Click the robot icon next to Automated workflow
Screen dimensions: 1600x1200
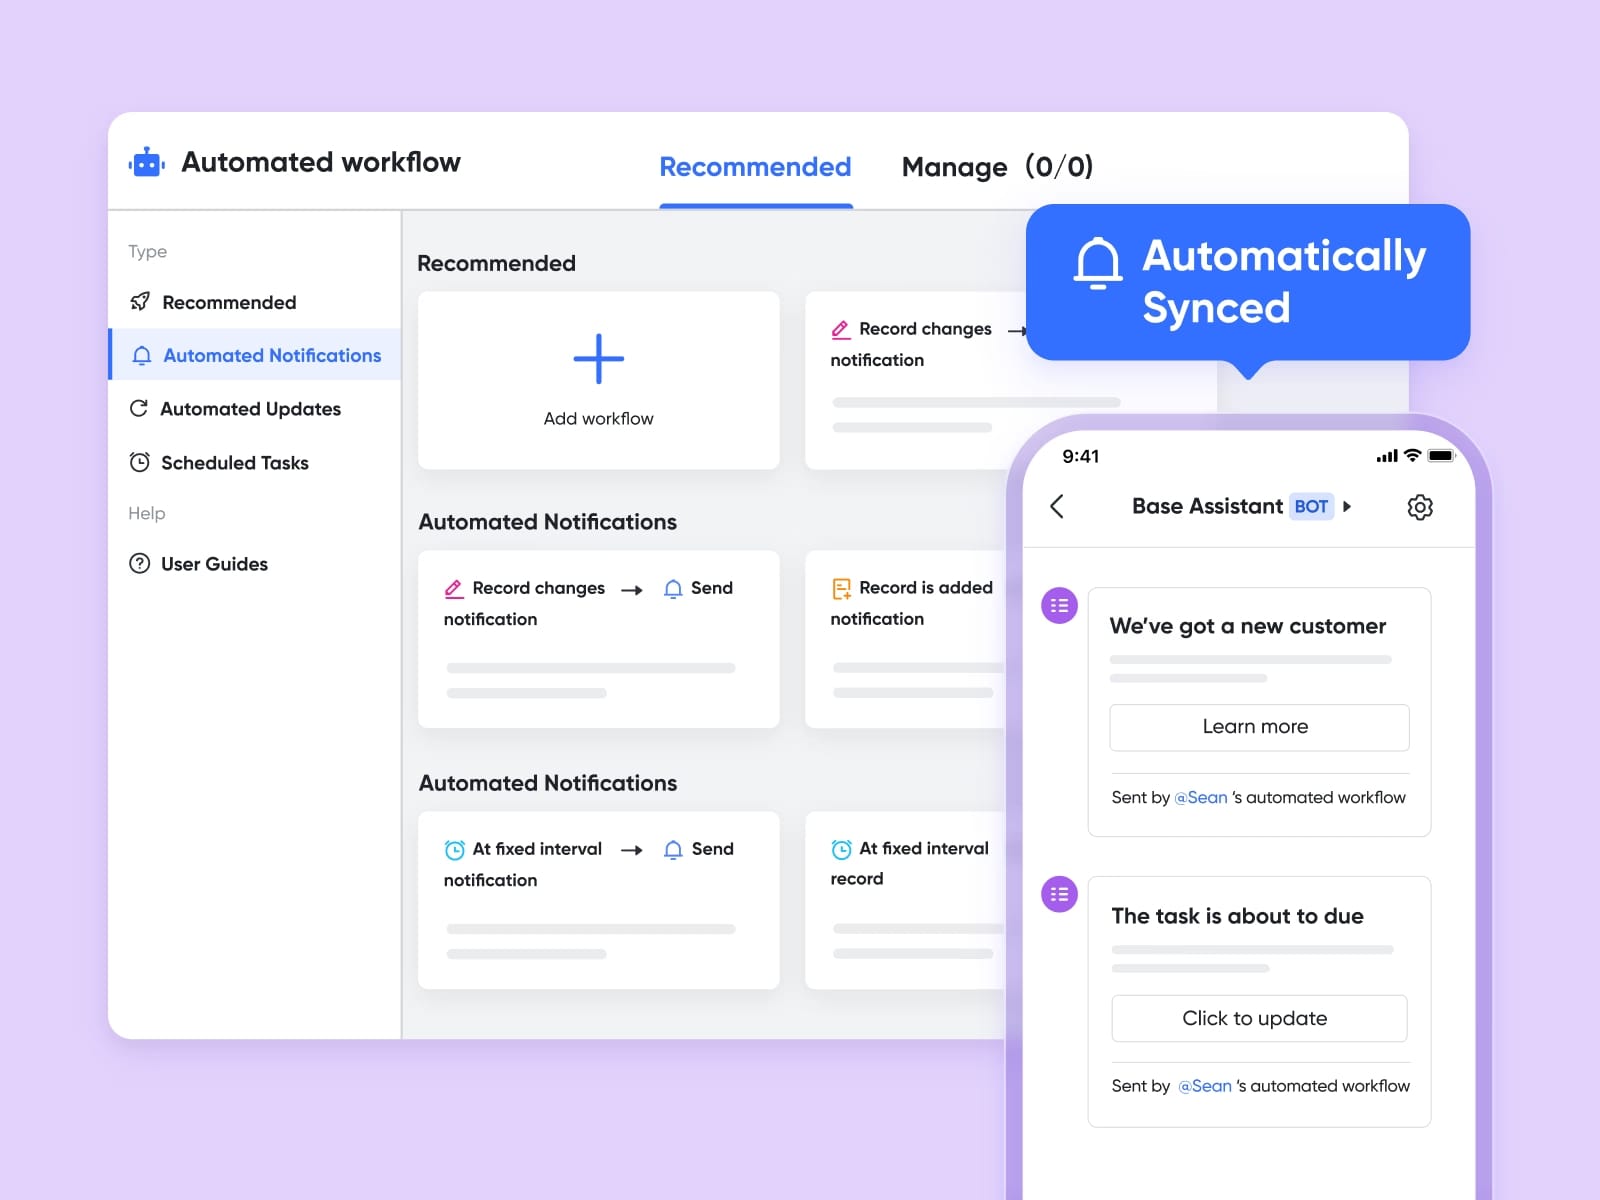pos(146,162)
